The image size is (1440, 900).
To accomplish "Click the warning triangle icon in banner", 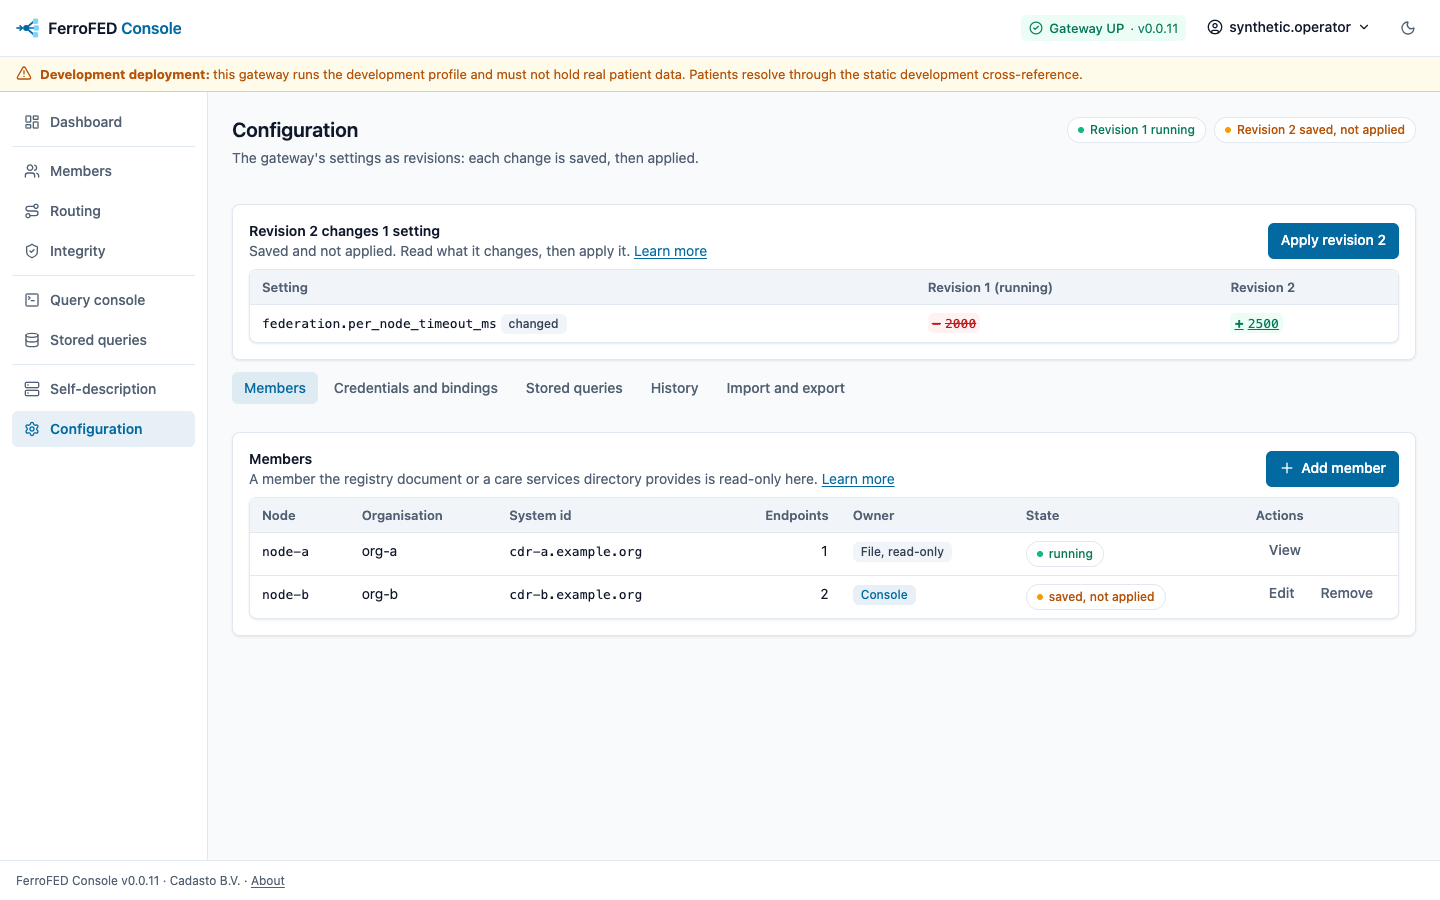I will pos(24,74).
